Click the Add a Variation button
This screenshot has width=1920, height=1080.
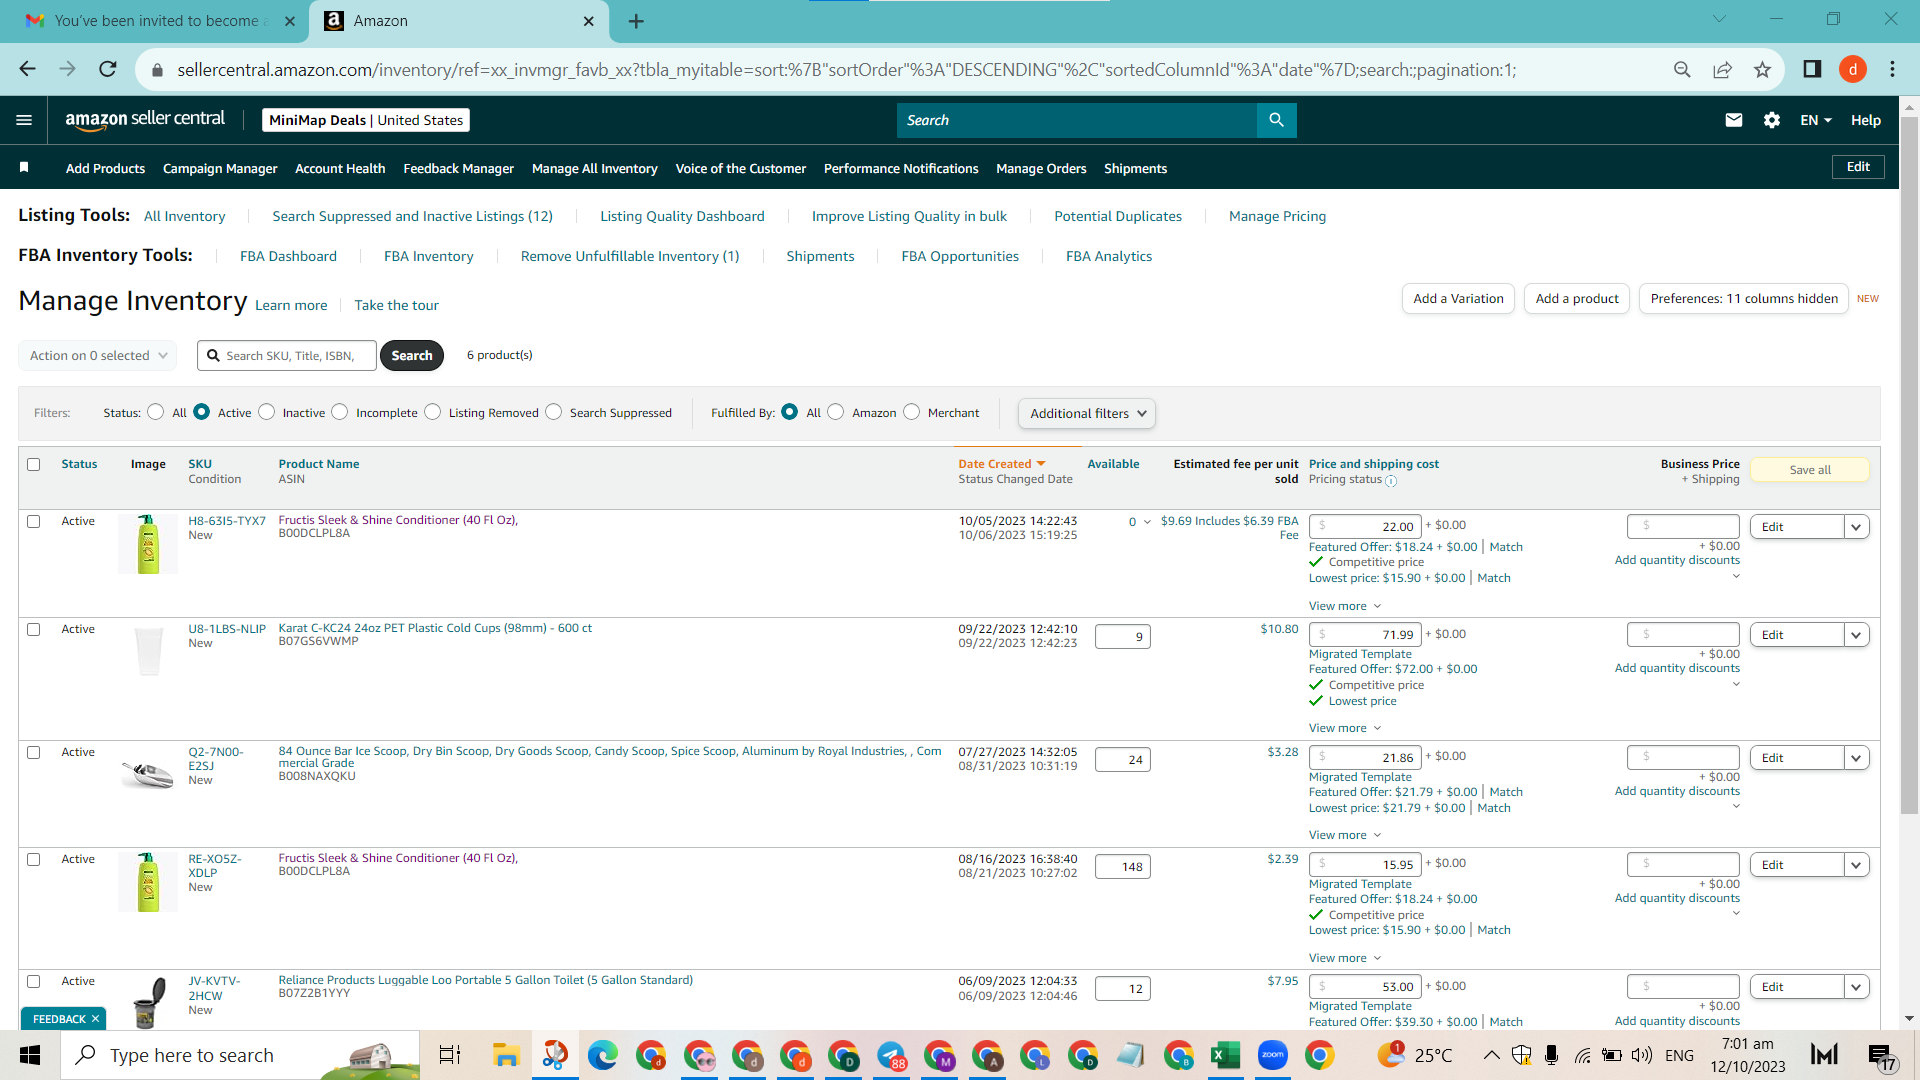(x=1458, y=298)
